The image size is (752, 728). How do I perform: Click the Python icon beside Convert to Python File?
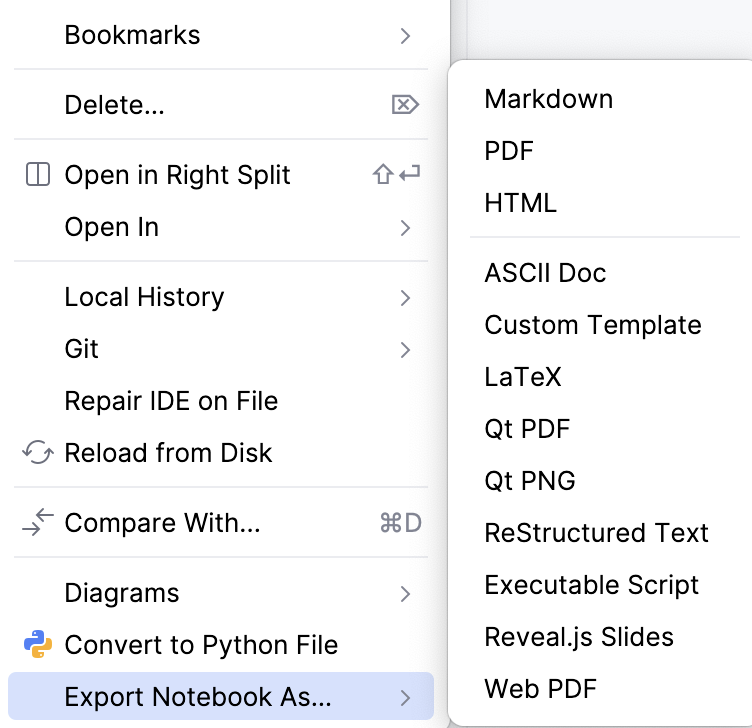point(37,645)
